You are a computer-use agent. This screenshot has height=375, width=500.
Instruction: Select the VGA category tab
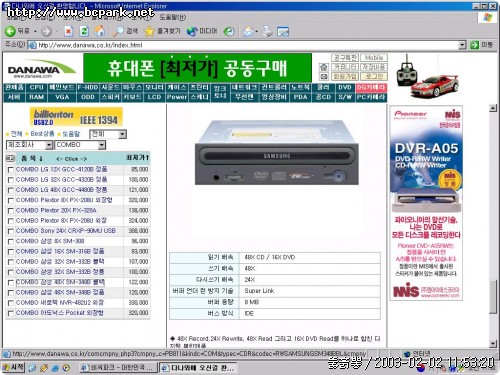(62, 97)
